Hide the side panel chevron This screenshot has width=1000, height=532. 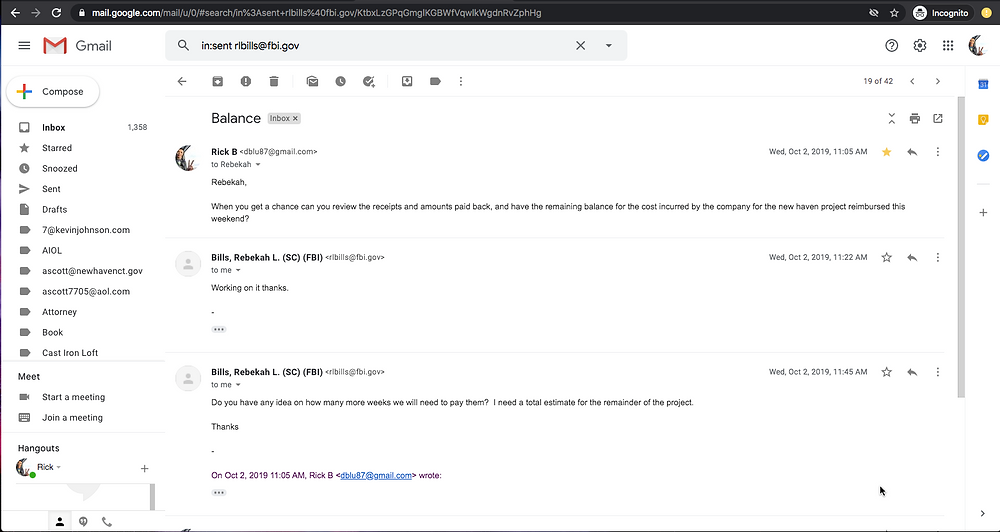coord(983,514)
